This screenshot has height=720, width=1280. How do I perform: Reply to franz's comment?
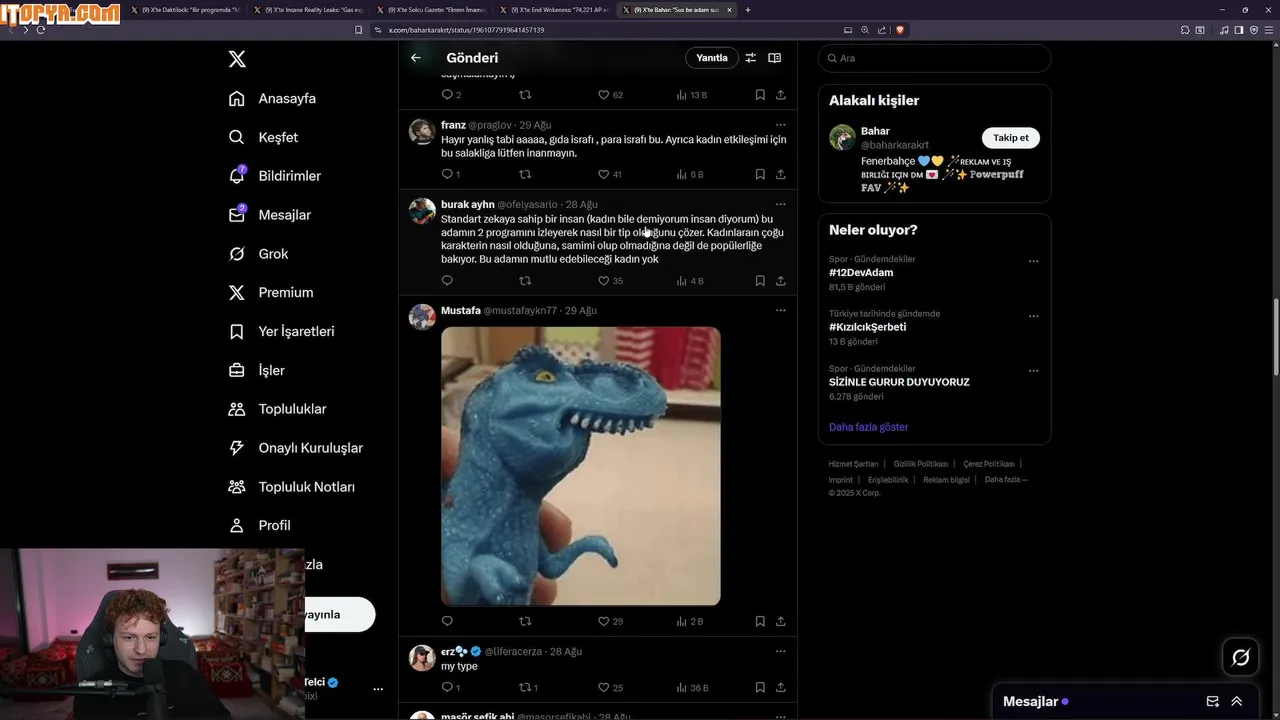coord(447,174)
